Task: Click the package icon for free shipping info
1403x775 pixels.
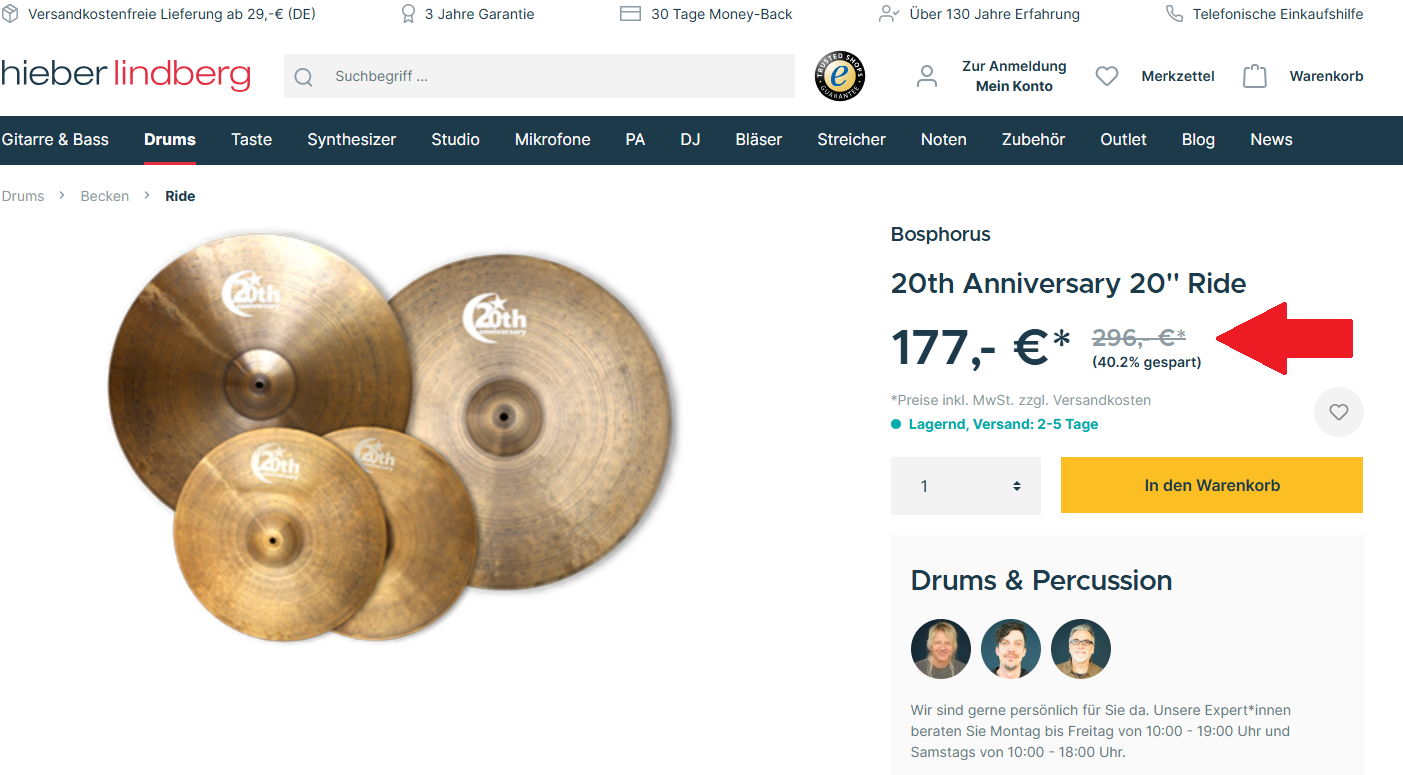Action: coord(10,14)
